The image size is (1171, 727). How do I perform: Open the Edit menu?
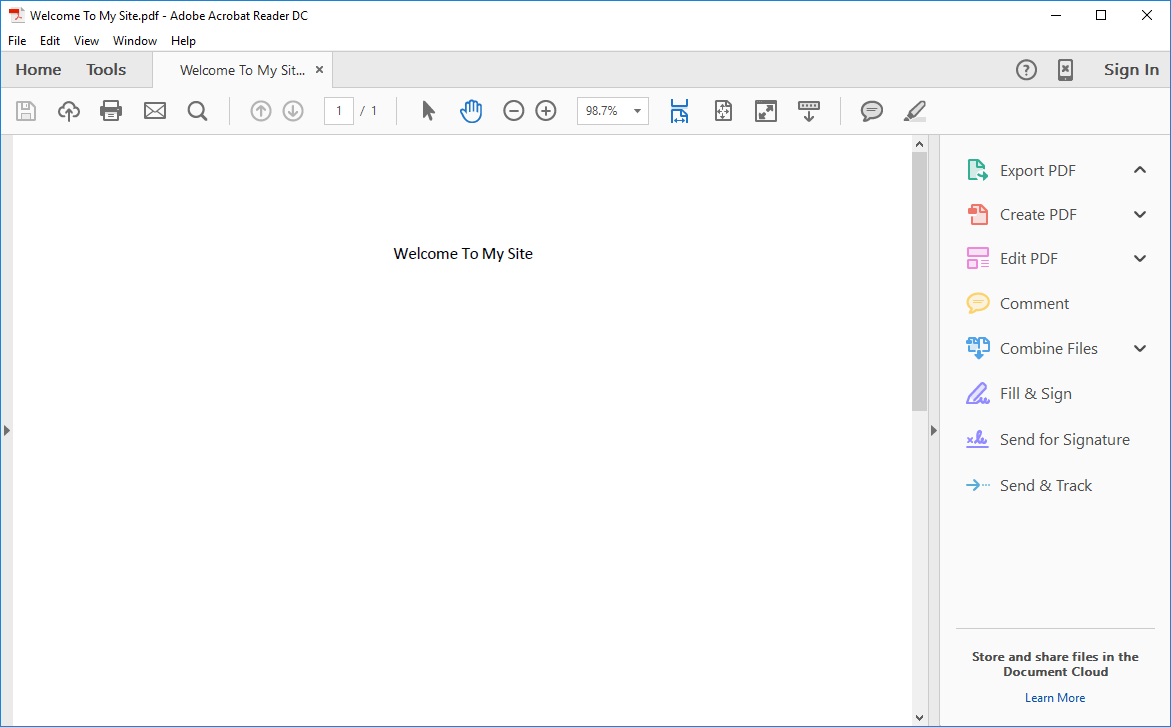click(49, 40)
